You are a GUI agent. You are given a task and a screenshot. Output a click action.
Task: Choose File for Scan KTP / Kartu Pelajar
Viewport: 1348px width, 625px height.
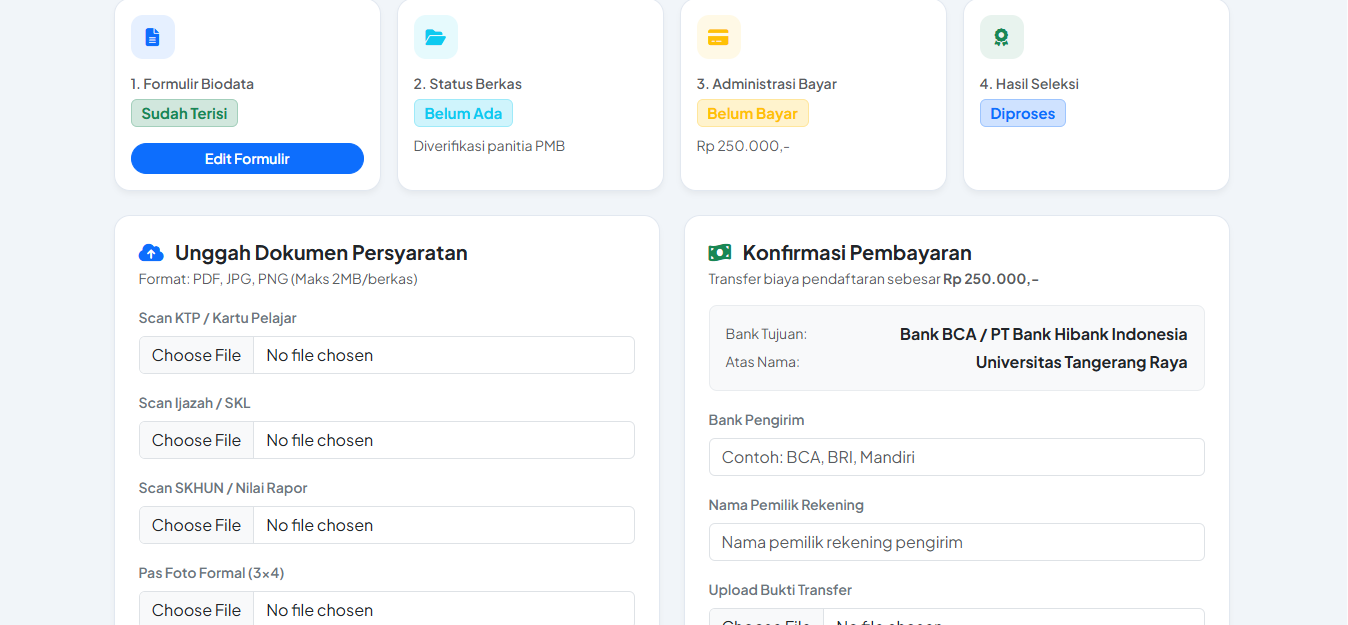click(196, 355)
